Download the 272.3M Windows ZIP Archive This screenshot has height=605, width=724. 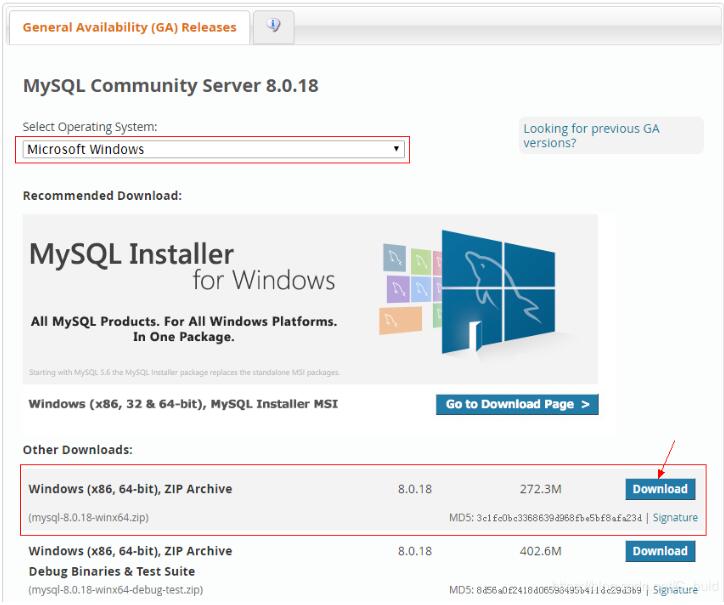pyautogui.click(x=660, y=489)
